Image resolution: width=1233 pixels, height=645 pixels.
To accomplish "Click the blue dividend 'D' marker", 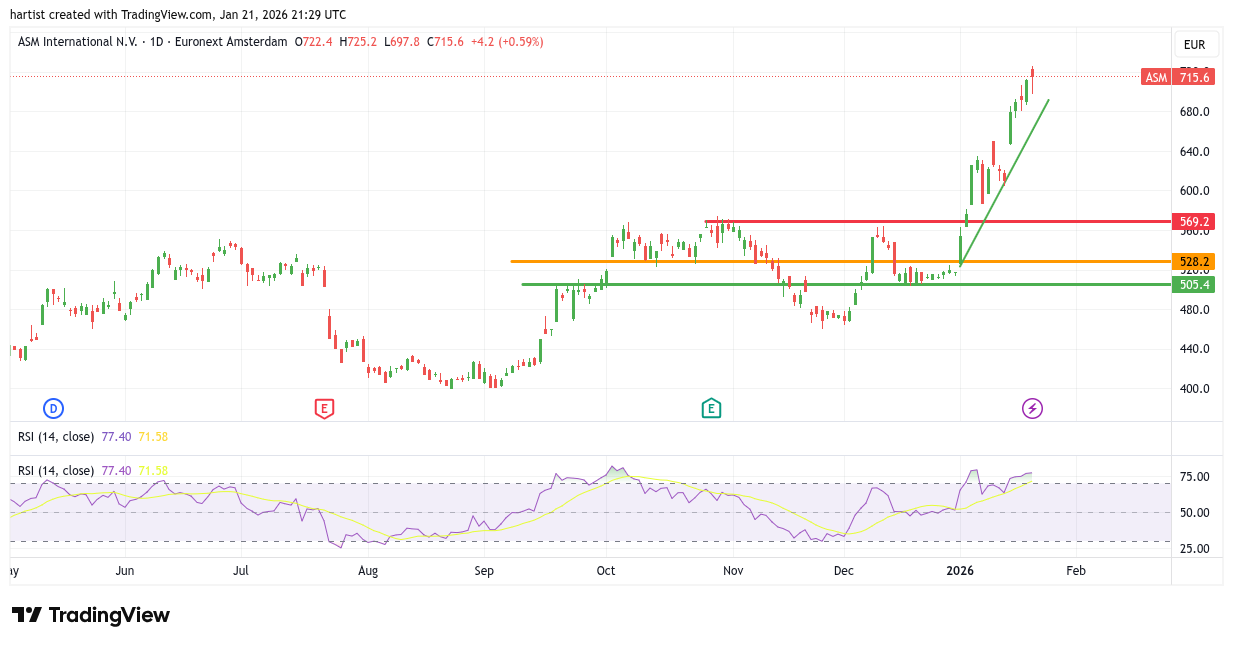I will (53, 408).
